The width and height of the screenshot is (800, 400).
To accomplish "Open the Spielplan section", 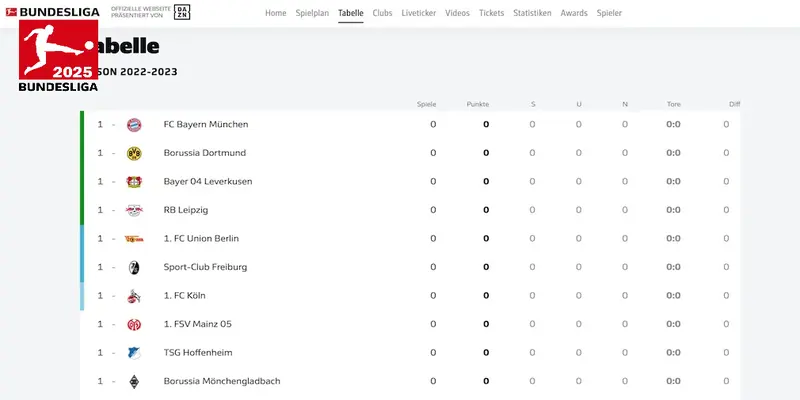I will (x=312, y=13).
